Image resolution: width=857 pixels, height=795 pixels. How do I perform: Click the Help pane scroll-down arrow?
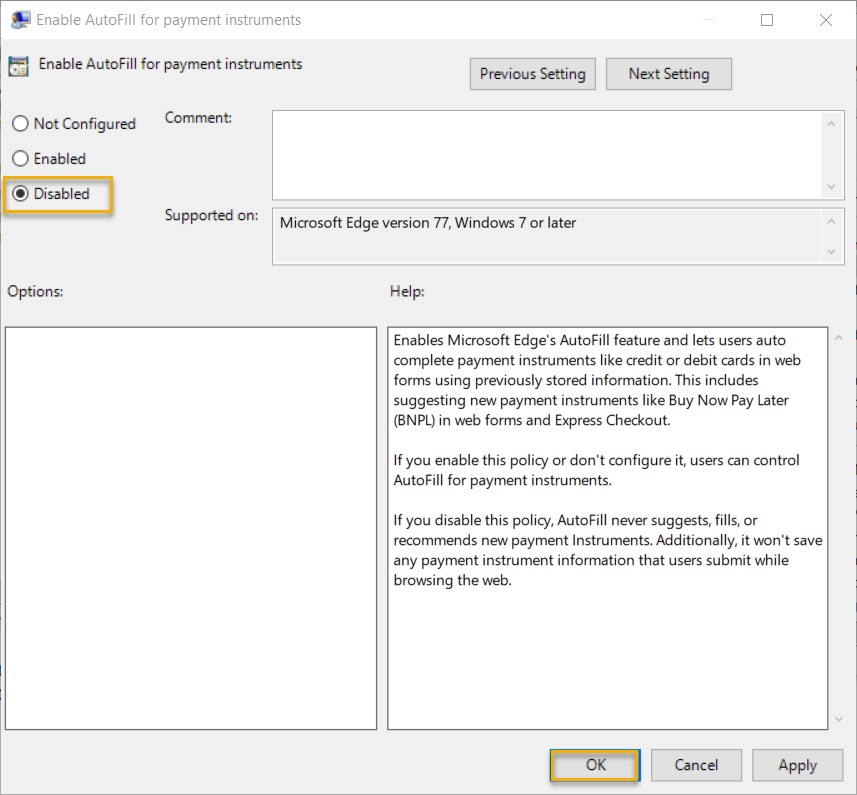point(837,718)
